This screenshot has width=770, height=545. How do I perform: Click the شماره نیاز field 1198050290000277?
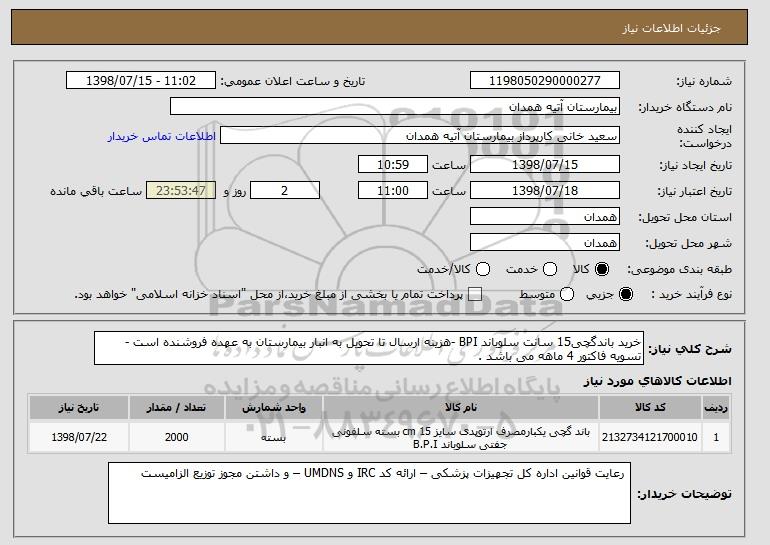[x=545, y=80]
